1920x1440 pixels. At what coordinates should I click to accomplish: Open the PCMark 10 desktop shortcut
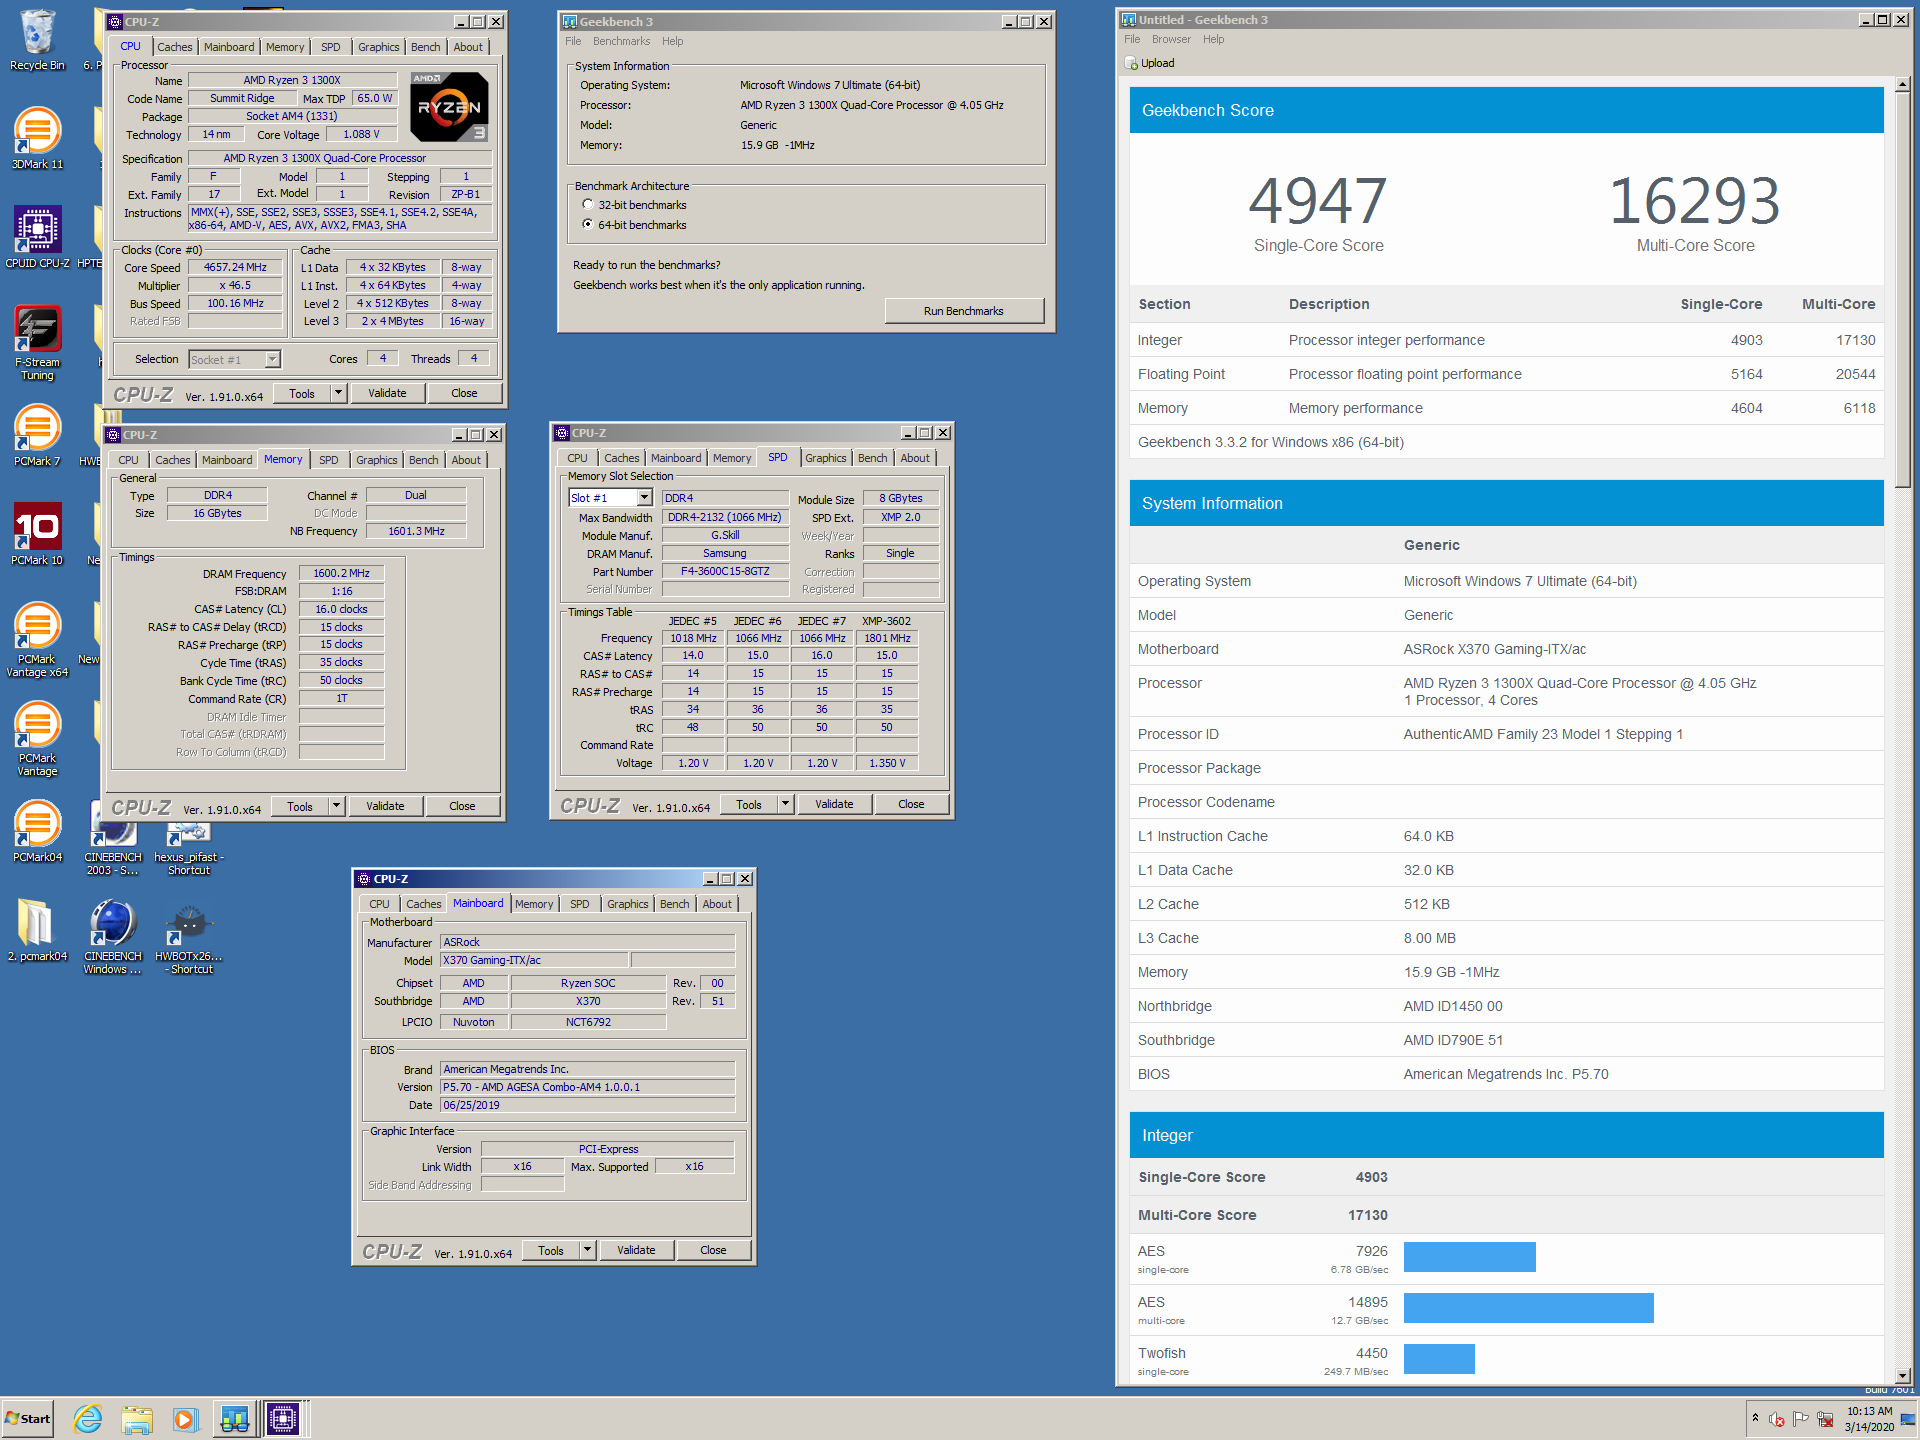[x=37, y=534]
